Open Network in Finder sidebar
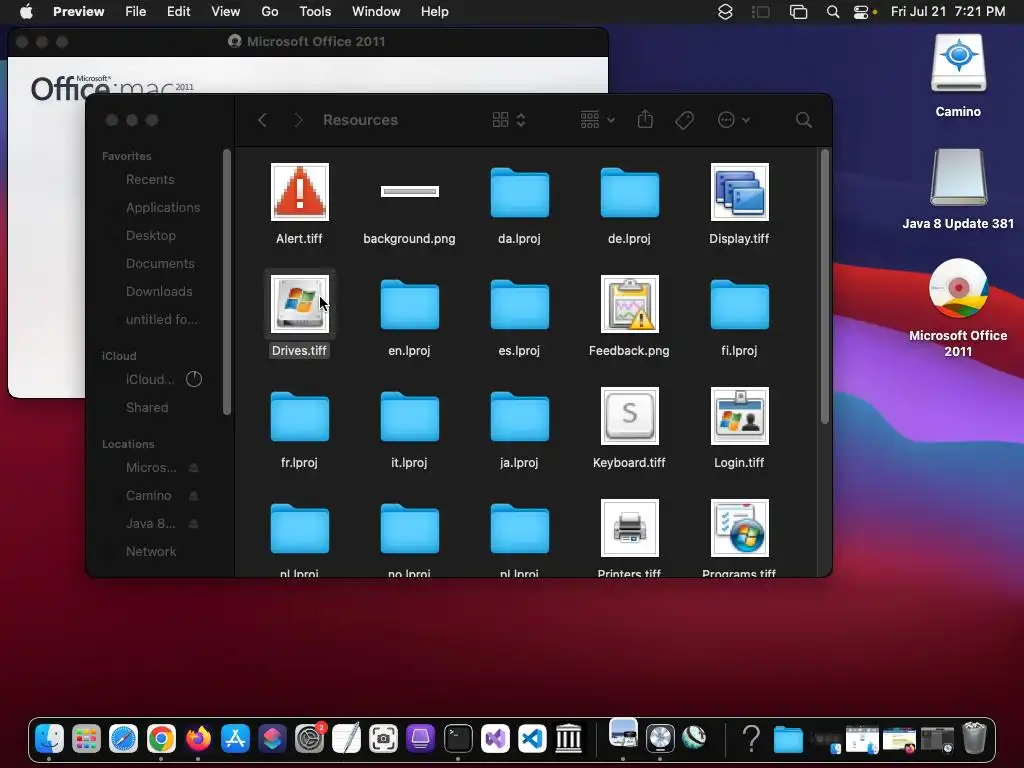This screenshot has width=1024, height=768. point(151,552)
